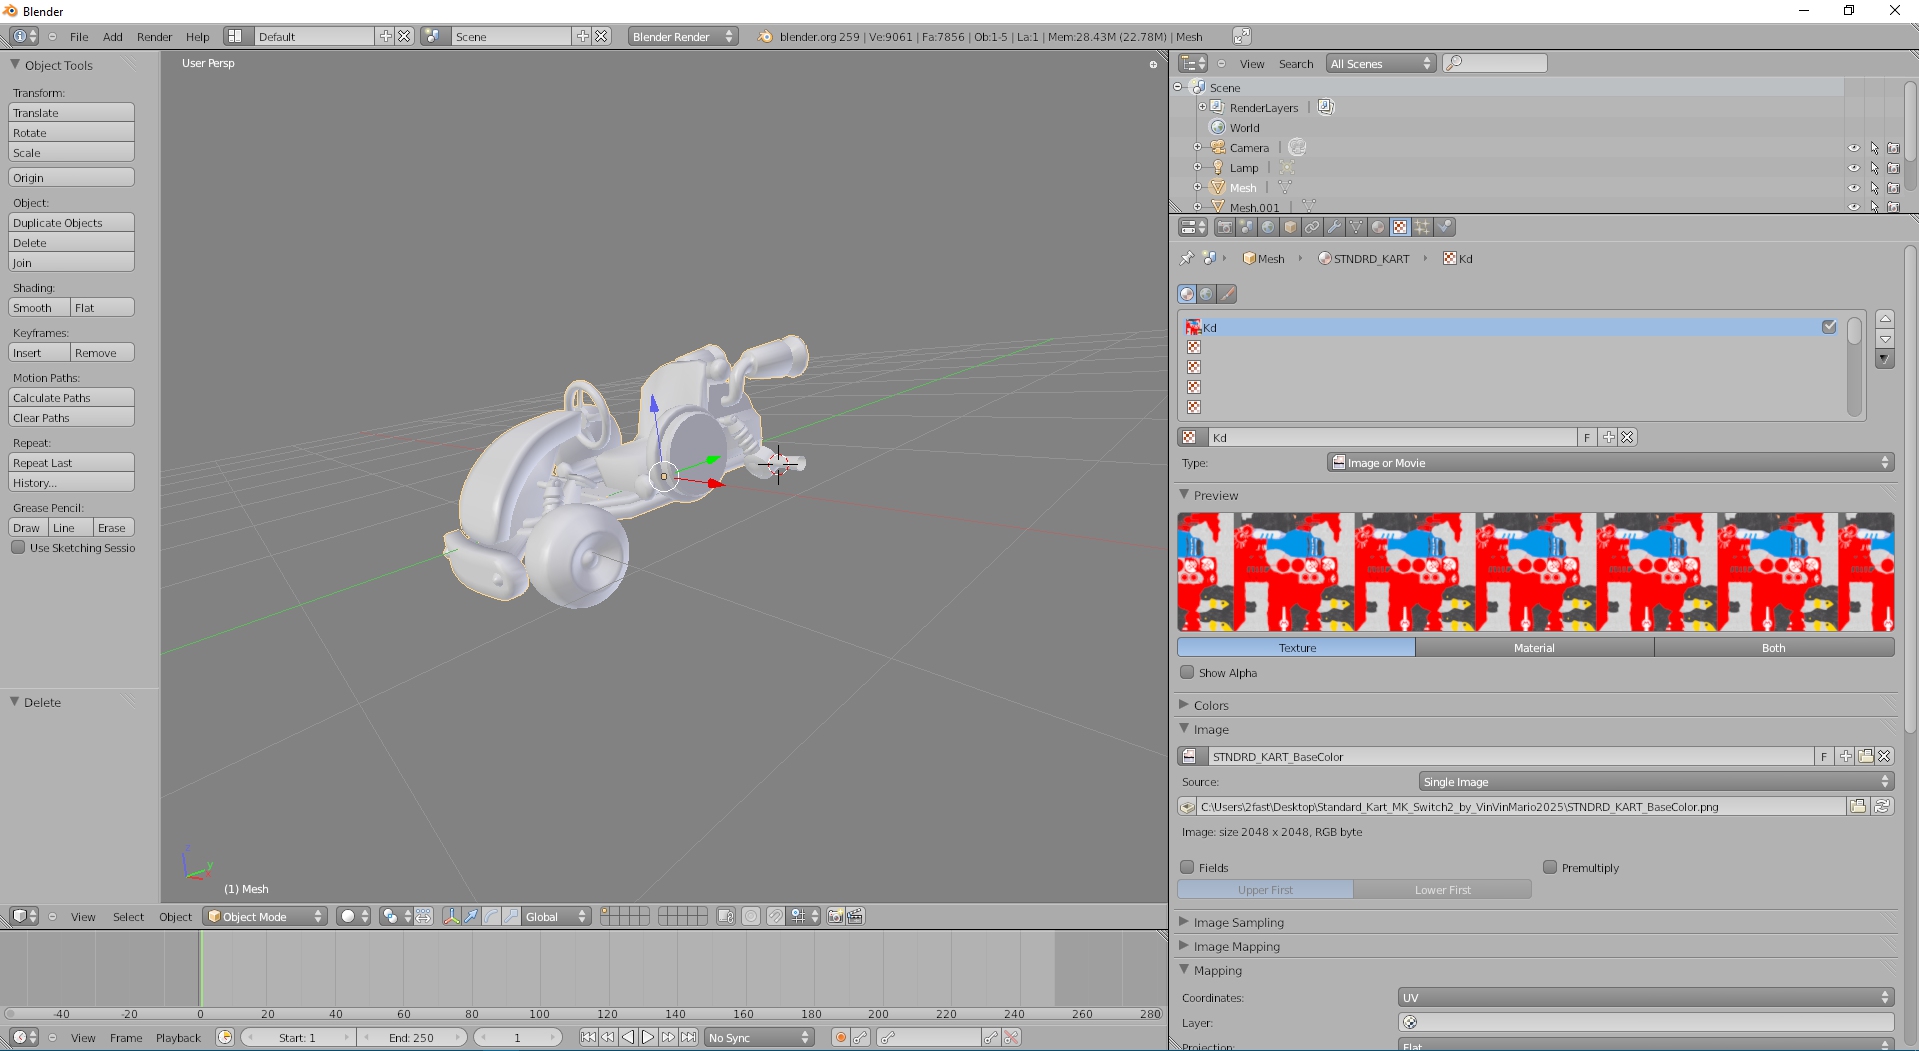Open the Scene properties tab icon

point(1247,227)
